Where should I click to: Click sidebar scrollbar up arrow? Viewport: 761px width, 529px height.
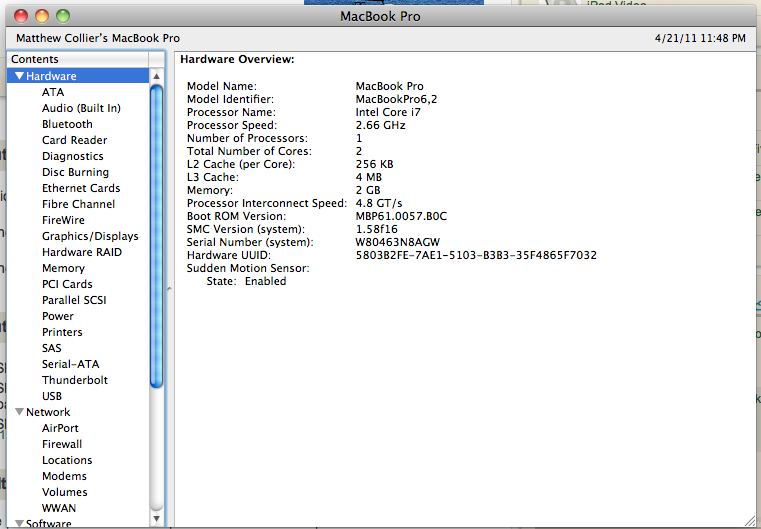click(156, 76)
